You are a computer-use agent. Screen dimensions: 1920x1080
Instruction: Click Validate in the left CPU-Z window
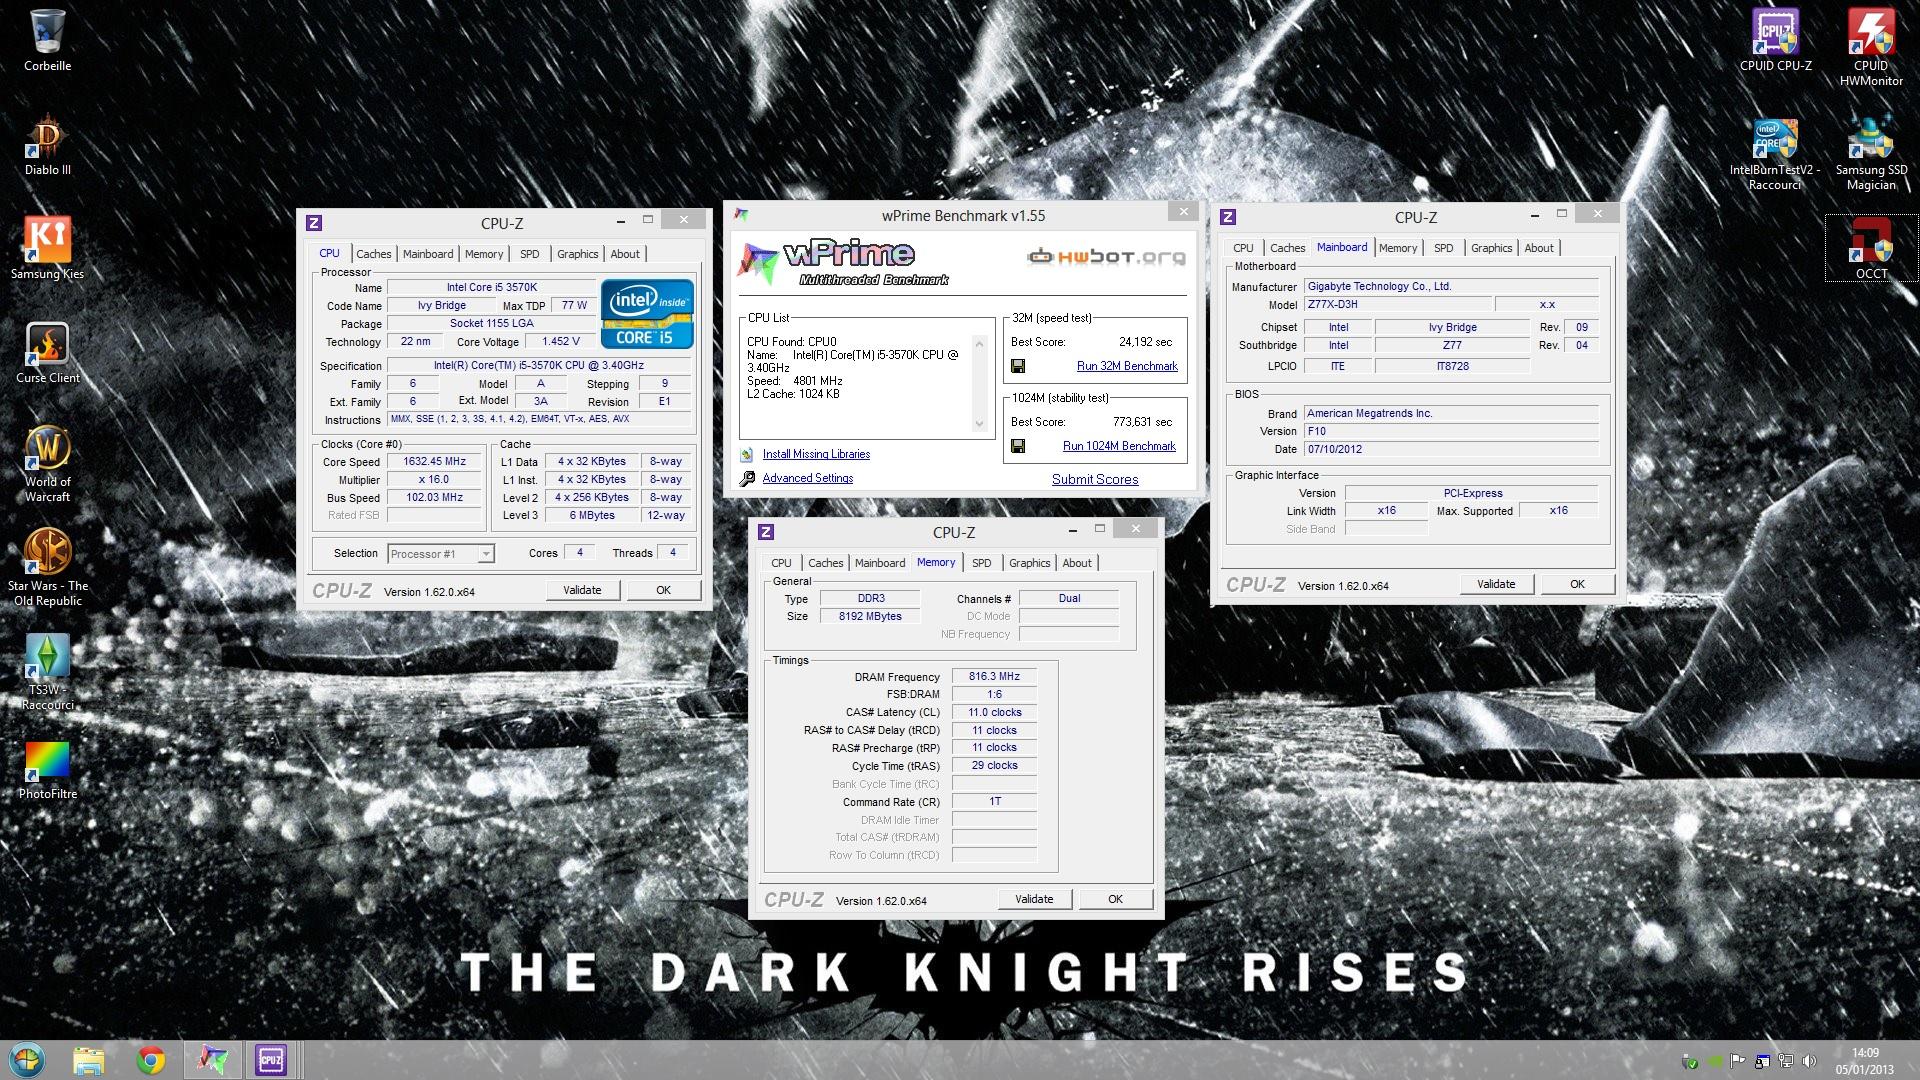(x=582, y=590)
